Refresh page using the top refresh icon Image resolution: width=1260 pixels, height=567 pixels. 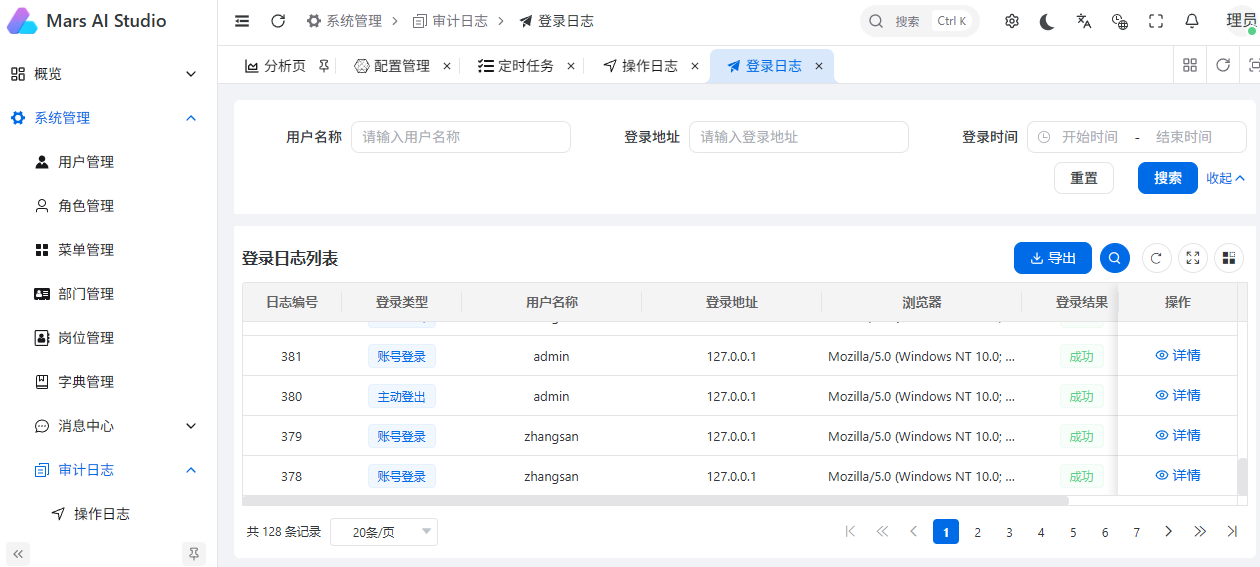[x=278, y=21]
